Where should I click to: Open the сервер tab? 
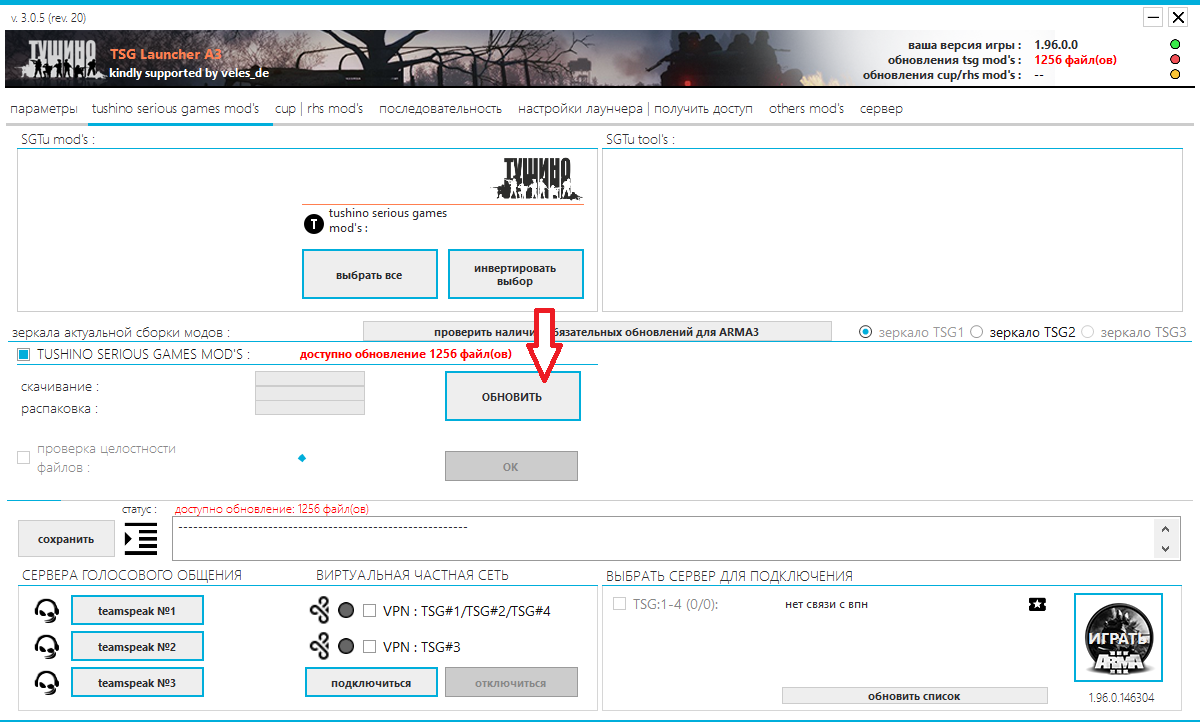pyautogui.click(x=881, y=108)
